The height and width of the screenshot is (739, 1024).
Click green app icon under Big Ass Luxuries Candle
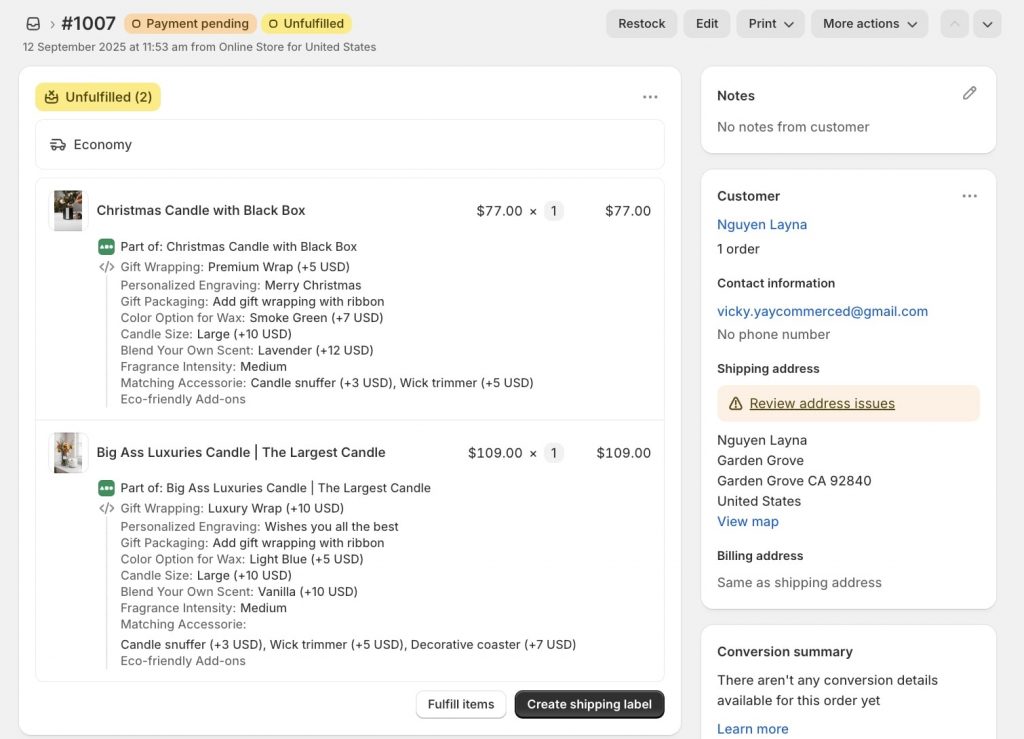(x=106, y=488)
